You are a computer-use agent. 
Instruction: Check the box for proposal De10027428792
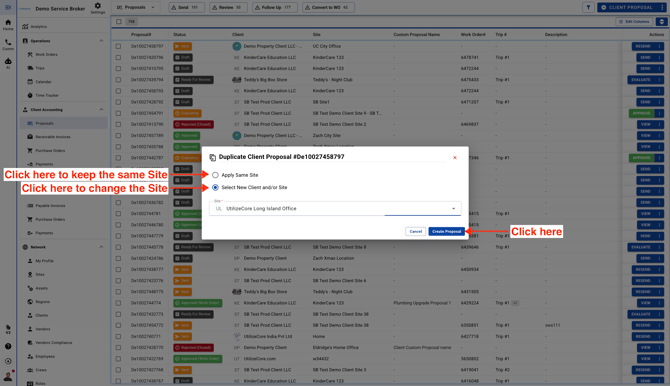tap(118, 102)
